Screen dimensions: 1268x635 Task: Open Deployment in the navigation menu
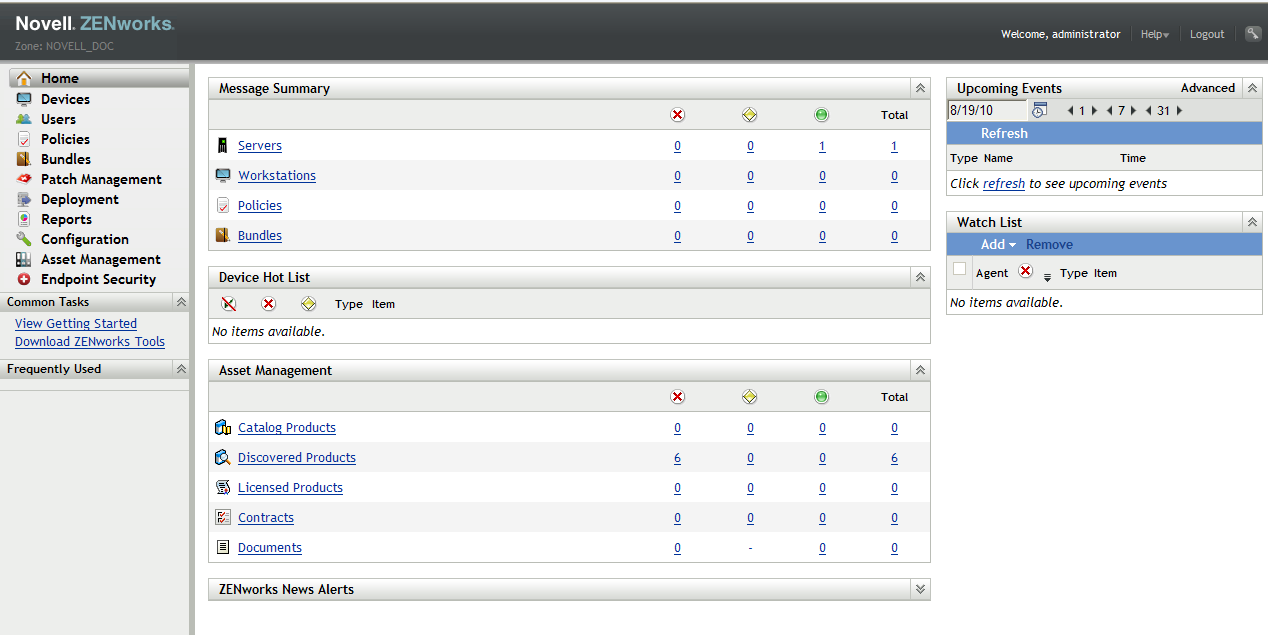[80, 199]
